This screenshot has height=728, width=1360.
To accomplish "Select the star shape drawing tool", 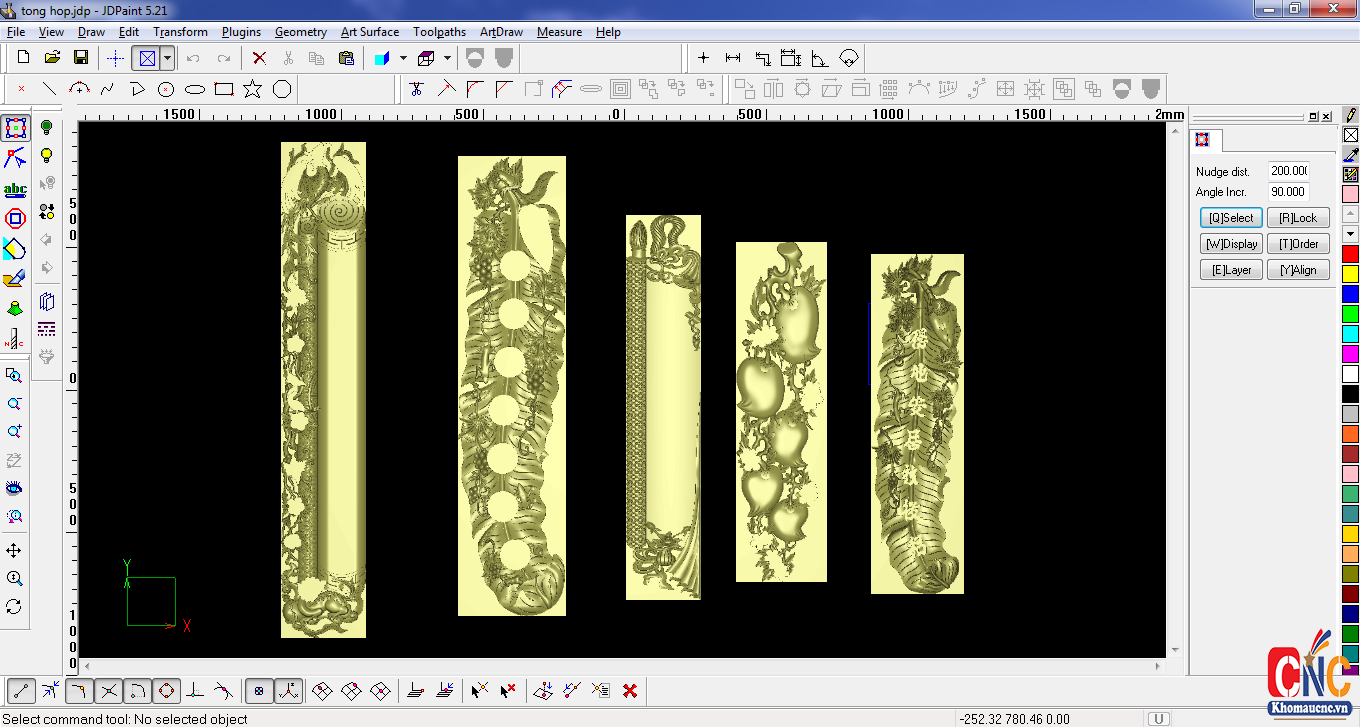I will coord(253,89).
